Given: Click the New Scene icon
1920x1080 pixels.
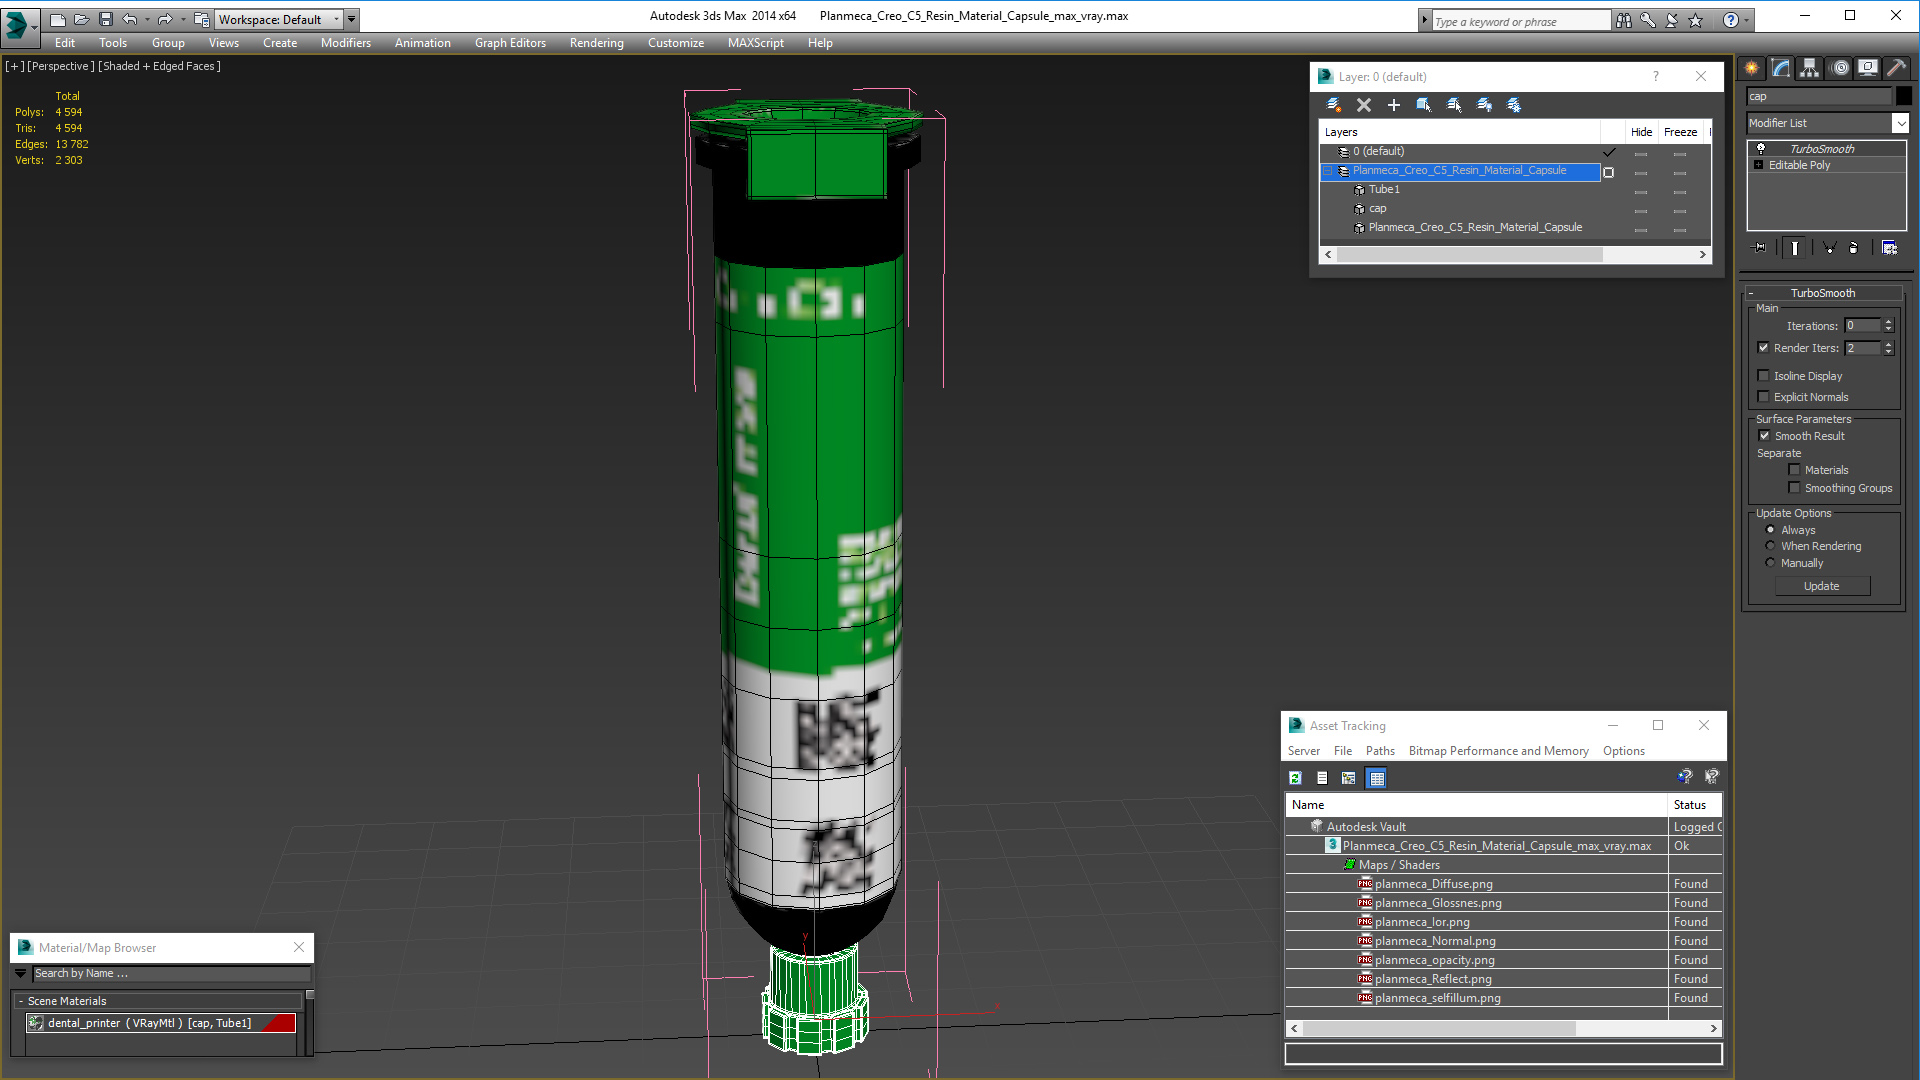Looking at the screenshot, I should tap(57, 19).
